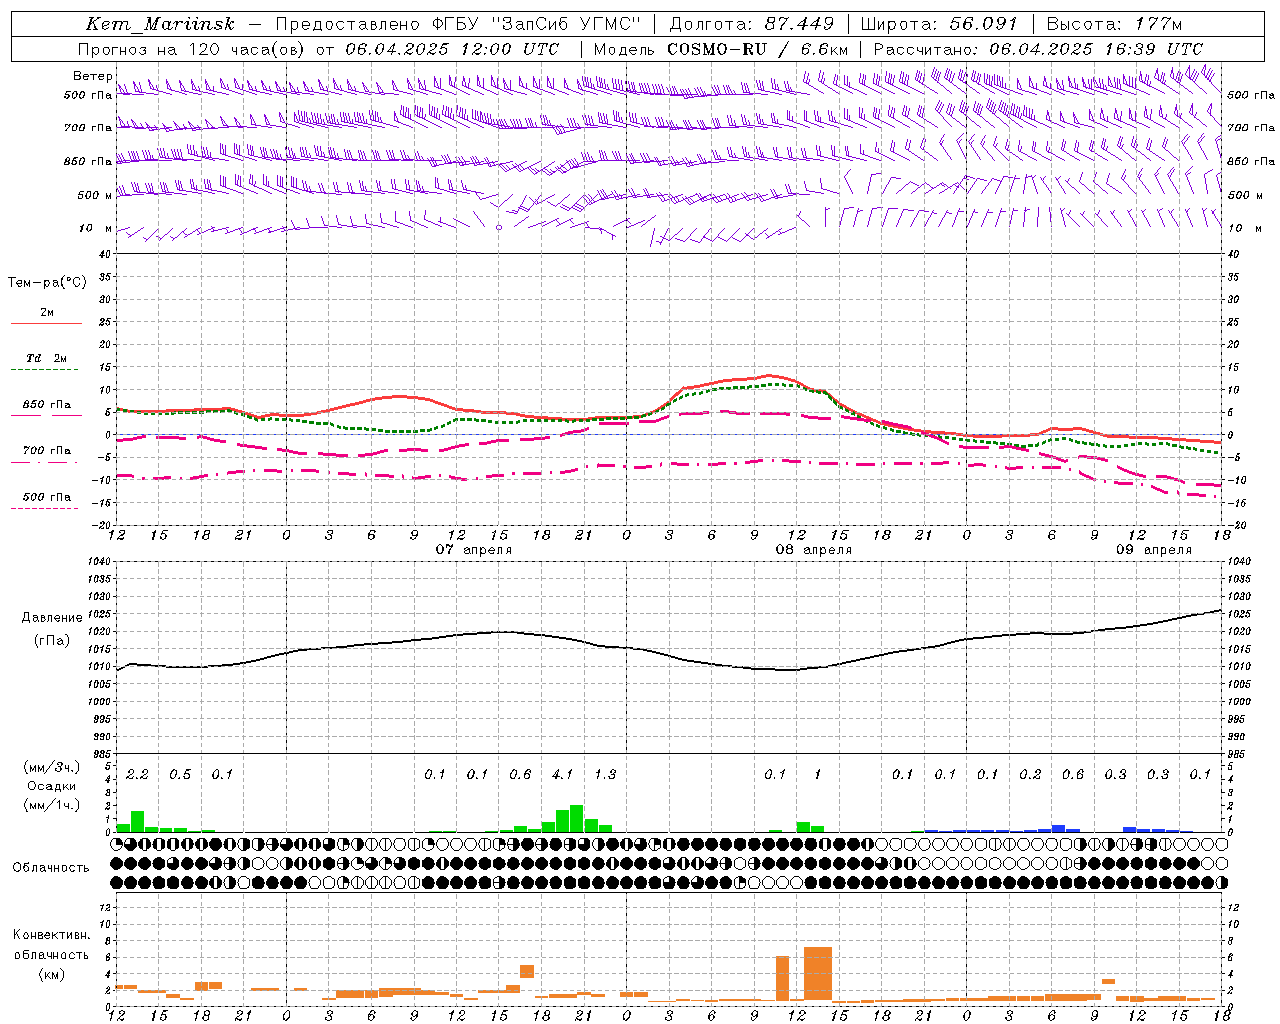The width and height of the screenshot is (1280, 1024).
Task: Click the 500 гПа temperature legend line sample
Action: (44, 509)
